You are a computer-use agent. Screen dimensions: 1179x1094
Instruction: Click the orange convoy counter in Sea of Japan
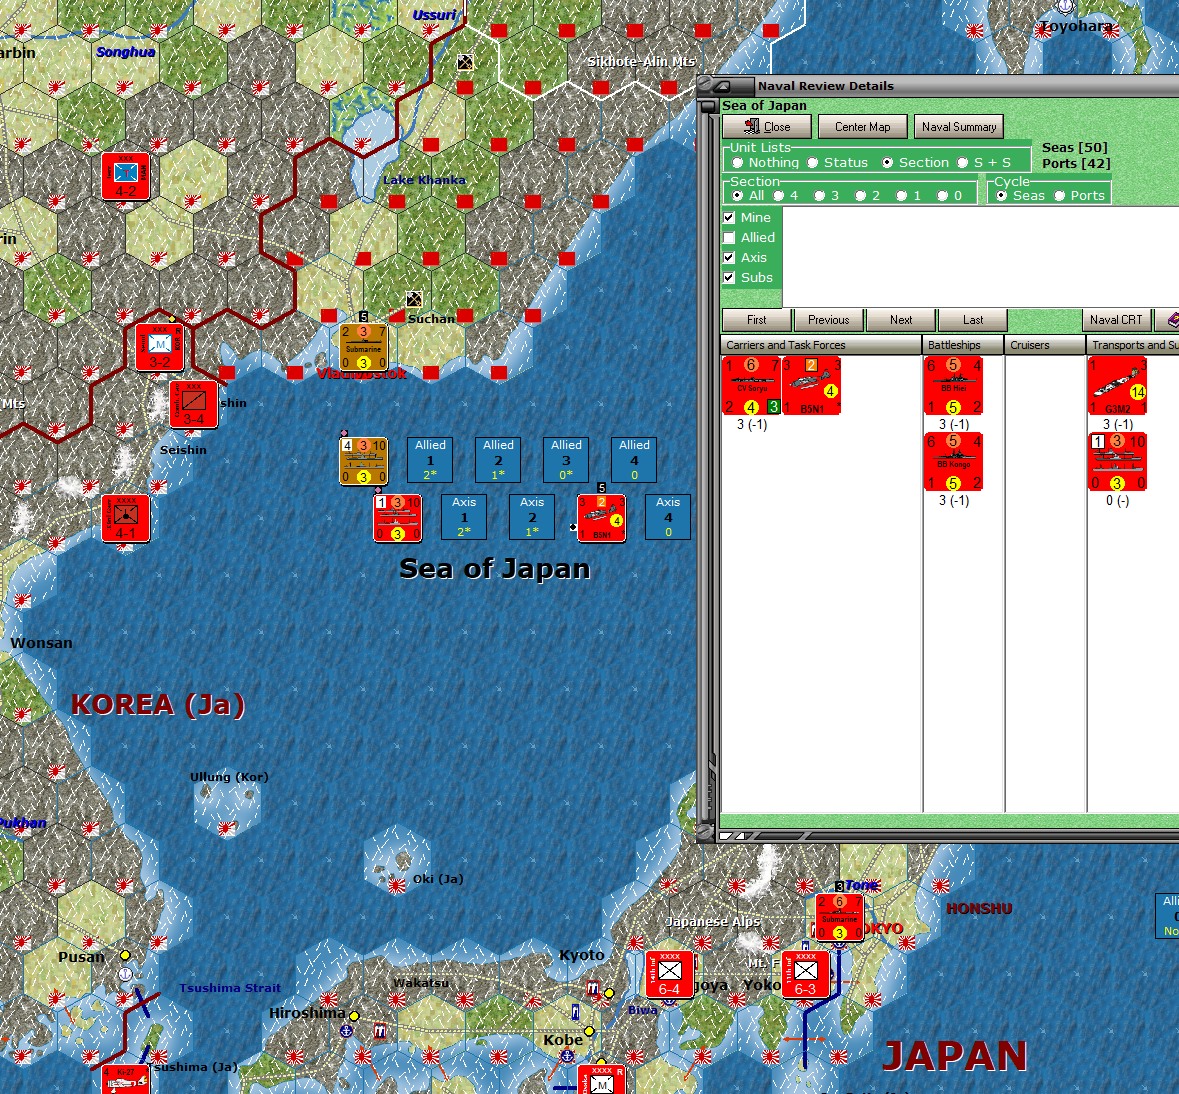tap(364, 462)
